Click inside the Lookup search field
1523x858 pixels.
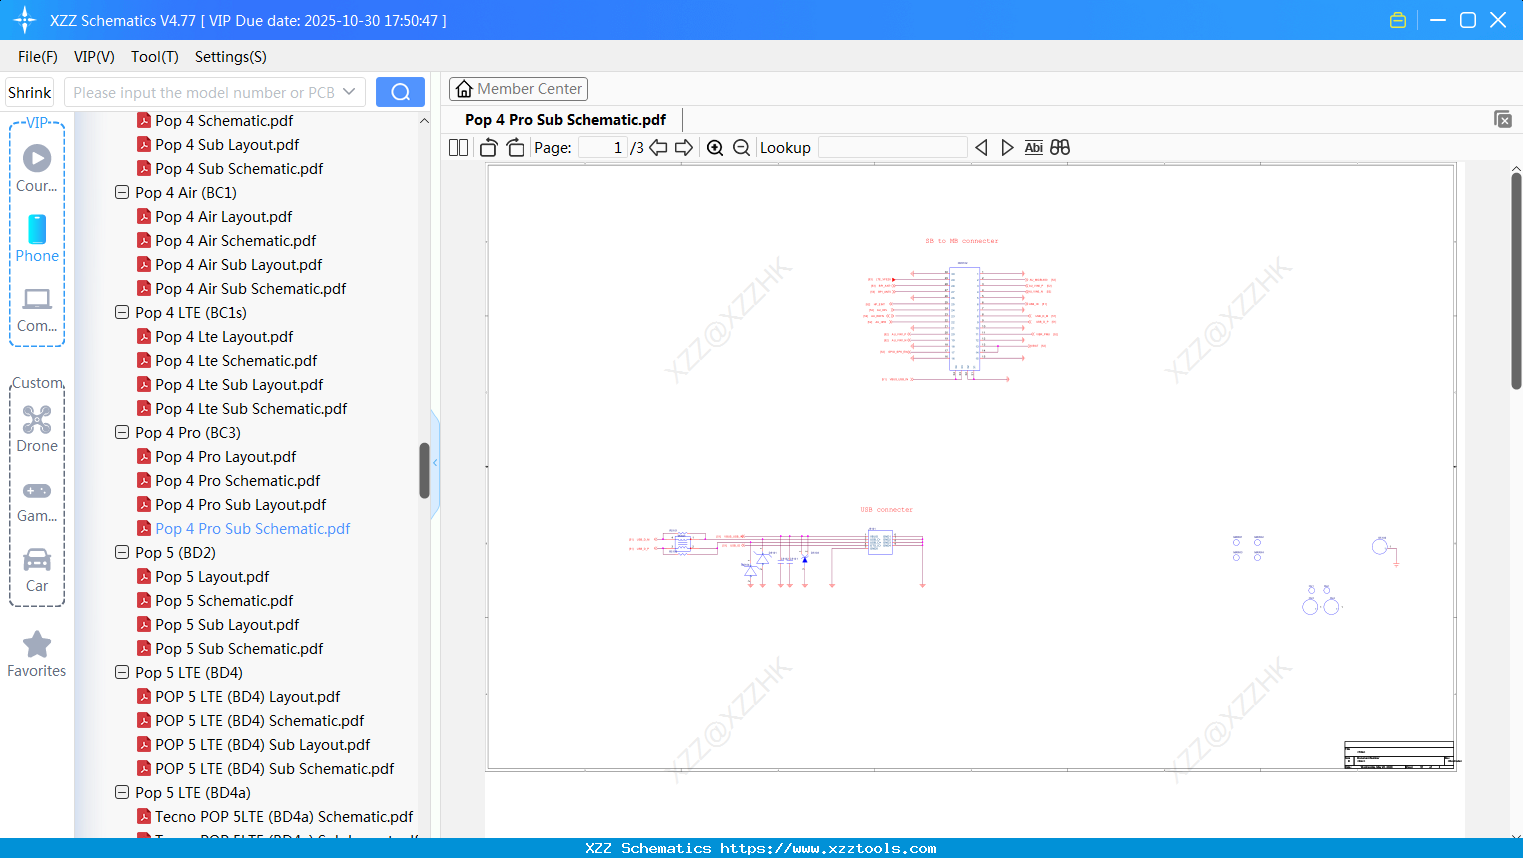(x=892, y=147)
